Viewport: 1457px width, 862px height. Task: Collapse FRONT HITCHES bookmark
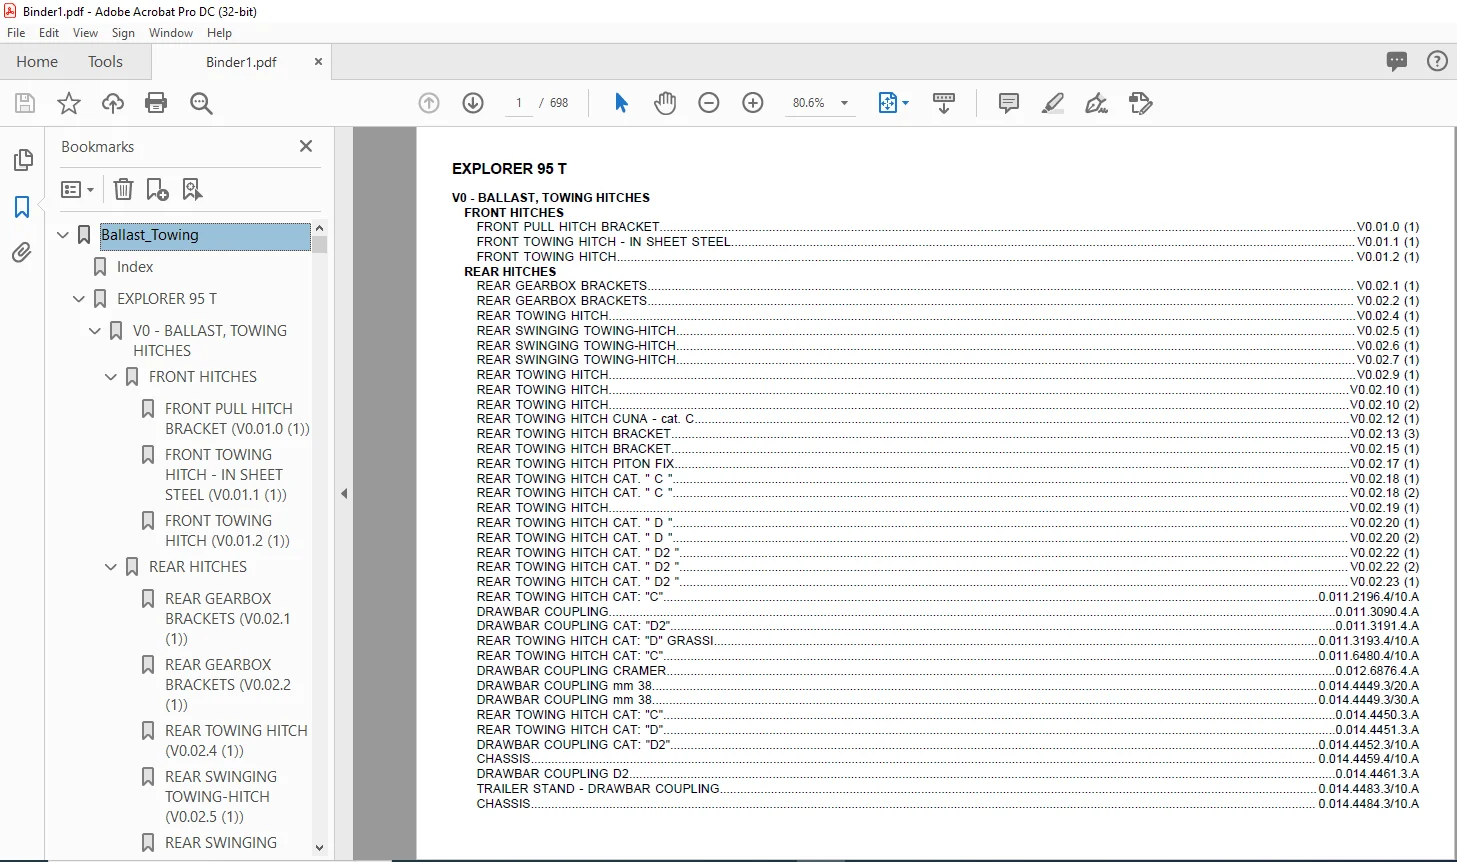click(111, 377)
